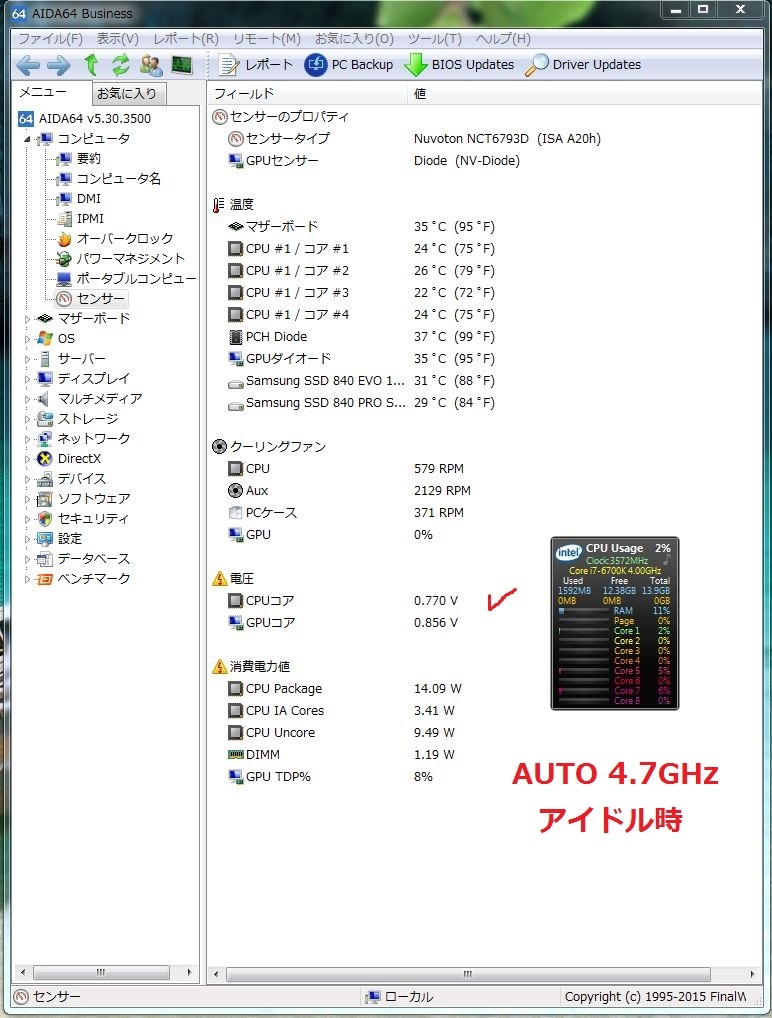
Task: Select the Samsung SSD 840 EVO row
Action: click(x=361, y=381)
